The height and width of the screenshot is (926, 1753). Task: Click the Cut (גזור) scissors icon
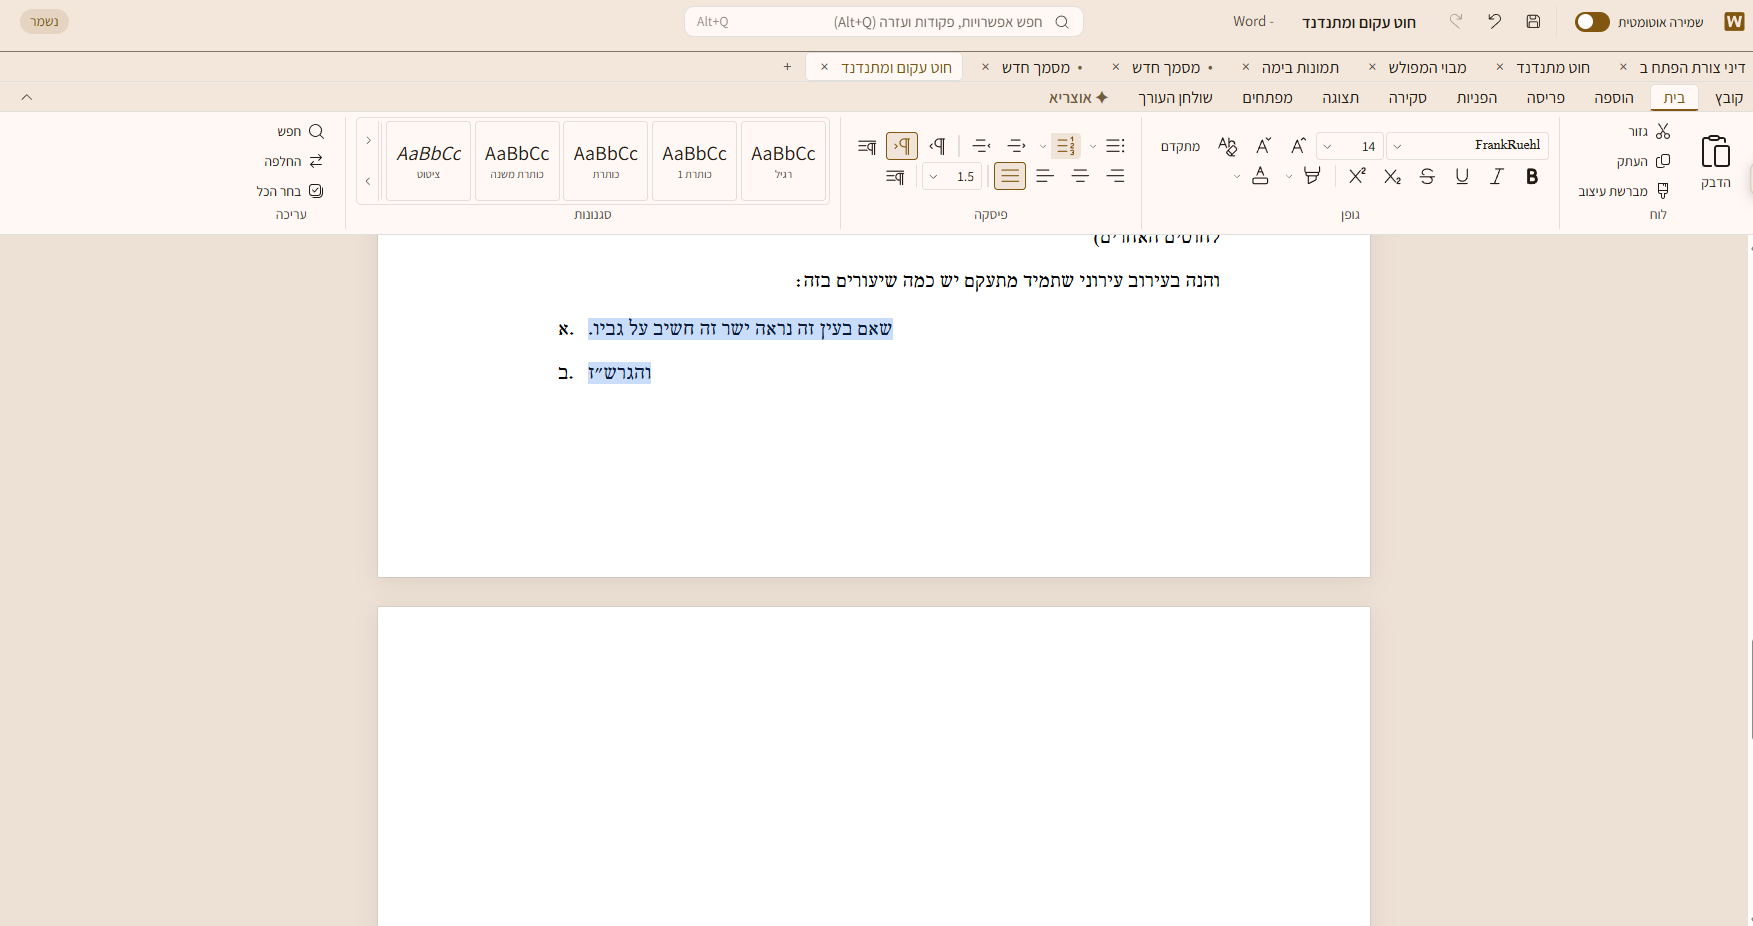1663,131
